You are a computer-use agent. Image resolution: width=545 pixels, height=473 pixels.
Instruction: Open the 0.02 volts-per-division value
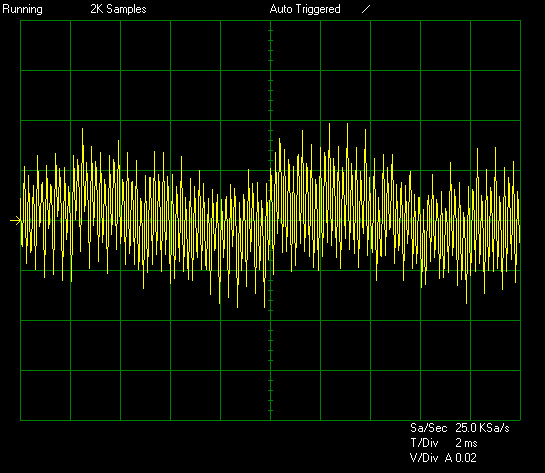(x=465, y=458)
